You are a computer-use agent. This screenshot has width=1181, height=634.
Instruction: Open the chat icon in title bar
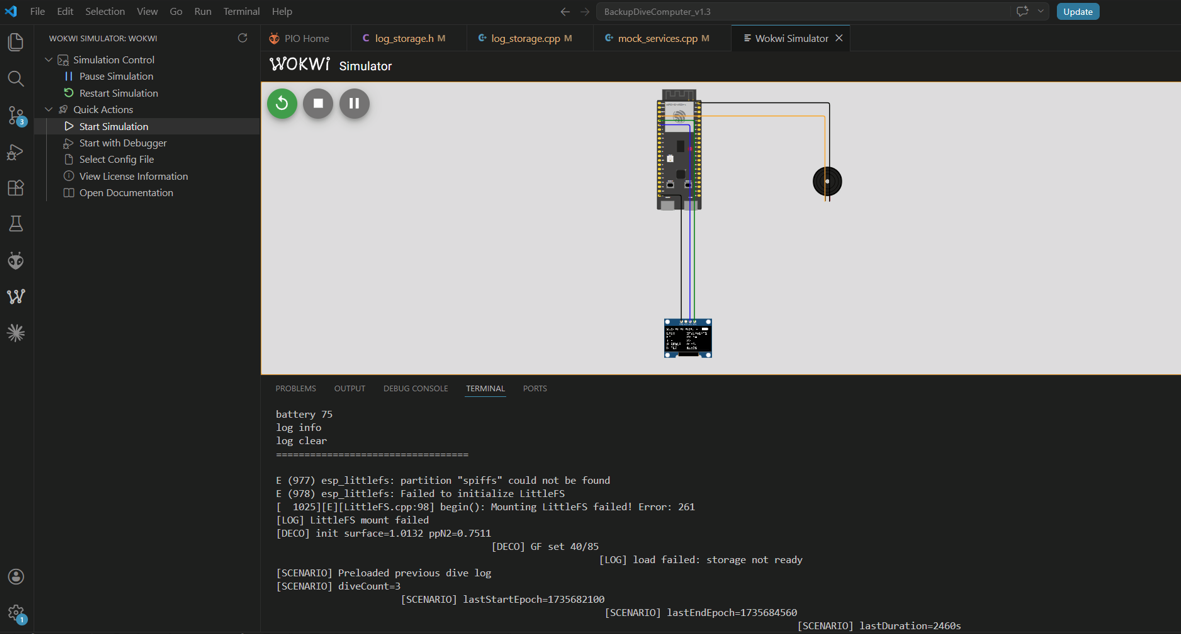[x=1022, y=11]
